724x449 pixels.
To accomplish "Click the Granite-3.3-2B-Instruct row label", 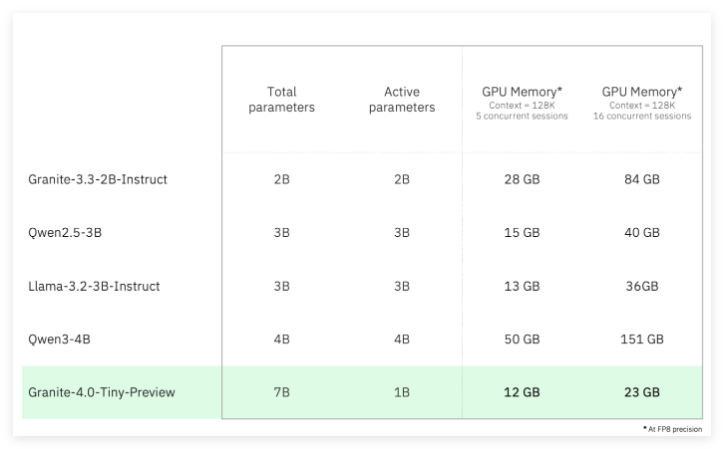I will 97,180.
